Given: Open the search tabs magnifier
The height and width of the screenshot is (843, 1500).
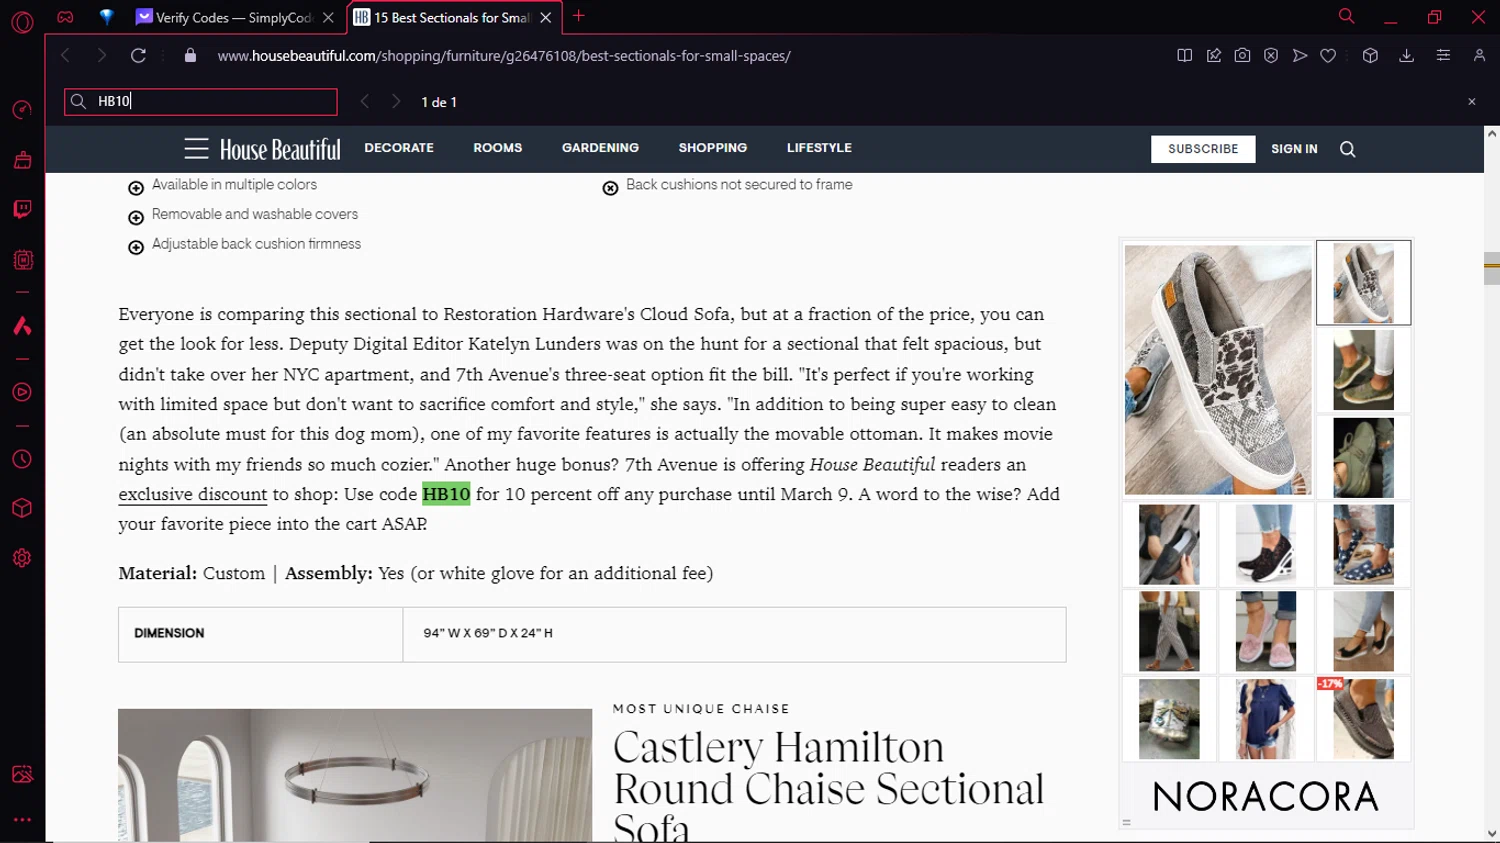Looking at the screenshot, I should pyautogui.click(x=1346, y=16).
